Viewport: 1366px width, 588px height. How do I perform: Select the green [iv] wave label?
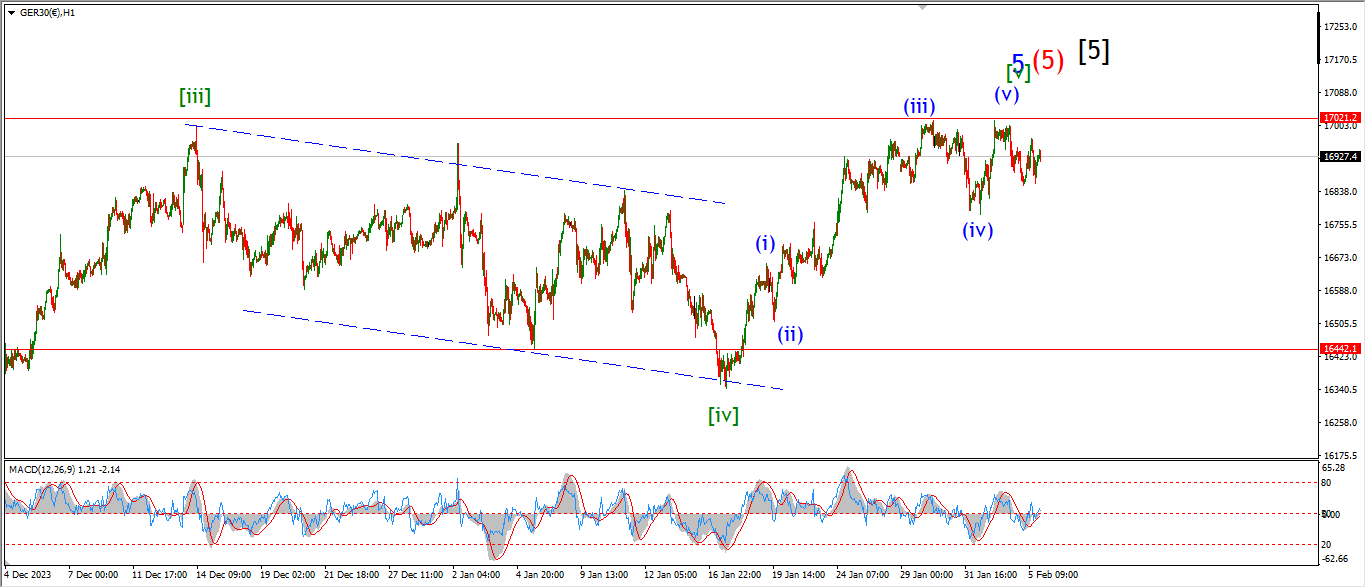pos(723,414)
